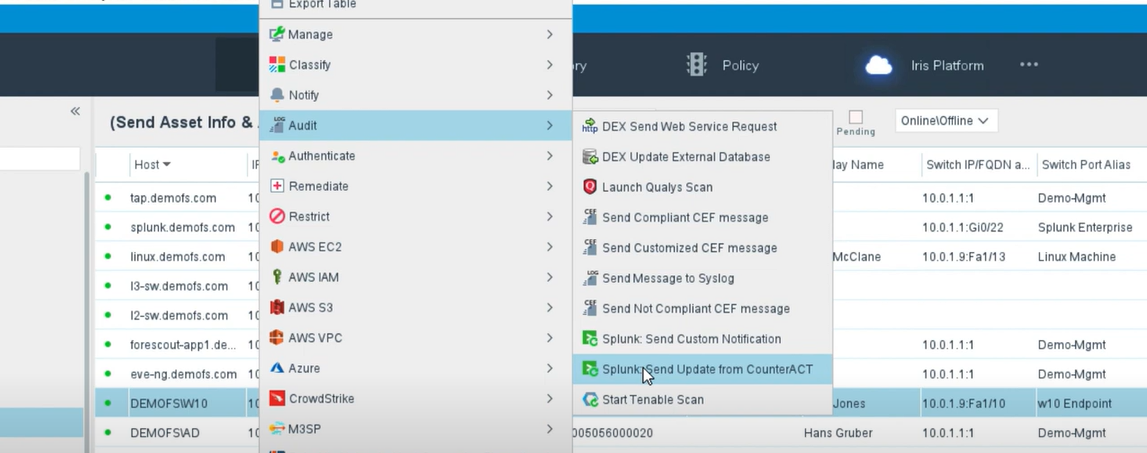The height and width of the screenshot is (453, 1147).
Task: Click the Splunk Enterprise port alias cell
Action: pos(1085,227)
